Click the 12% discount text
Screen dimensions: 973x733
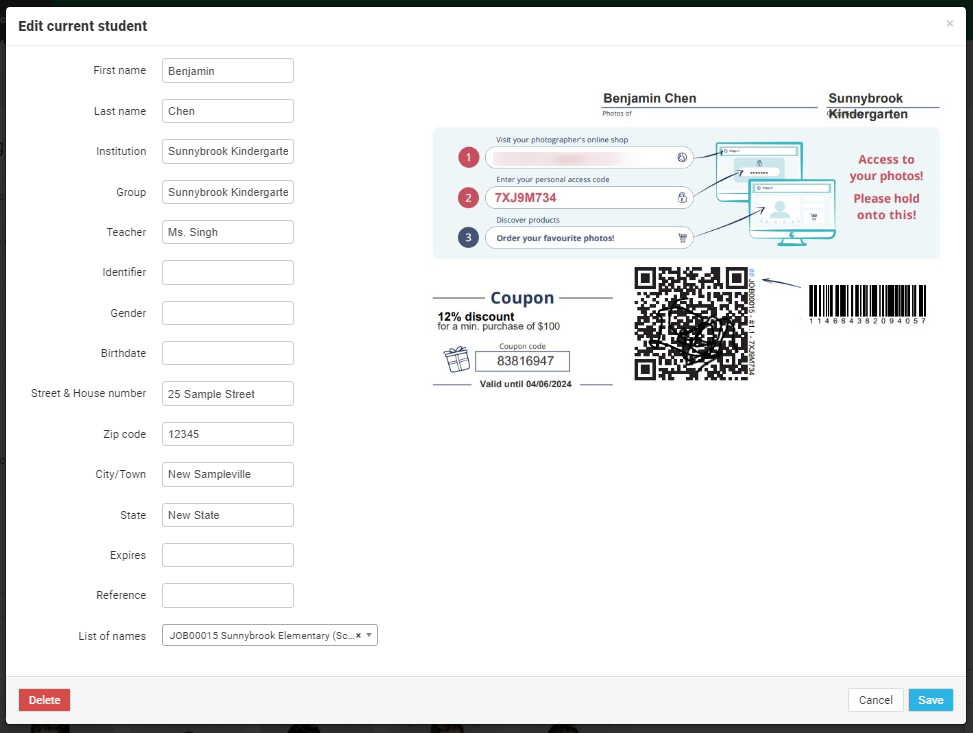(476, 317)
